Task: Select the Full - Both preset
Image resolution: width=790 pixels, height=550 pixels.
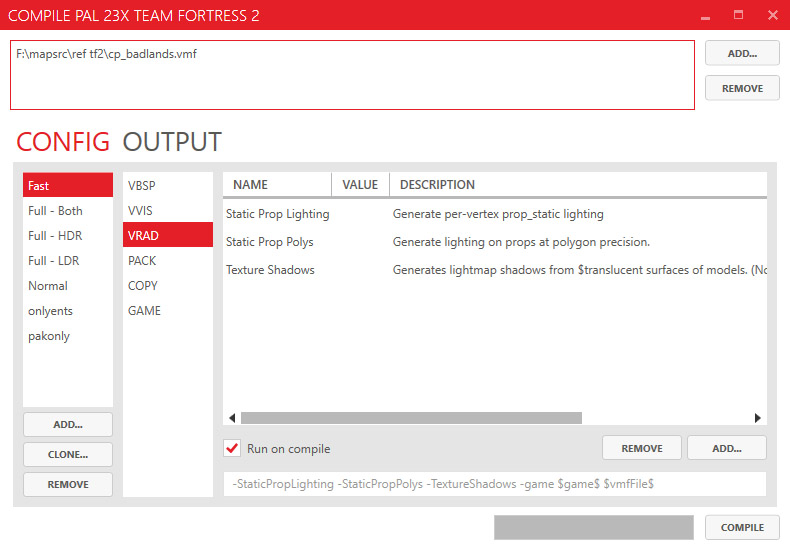Action: (68, 211)
